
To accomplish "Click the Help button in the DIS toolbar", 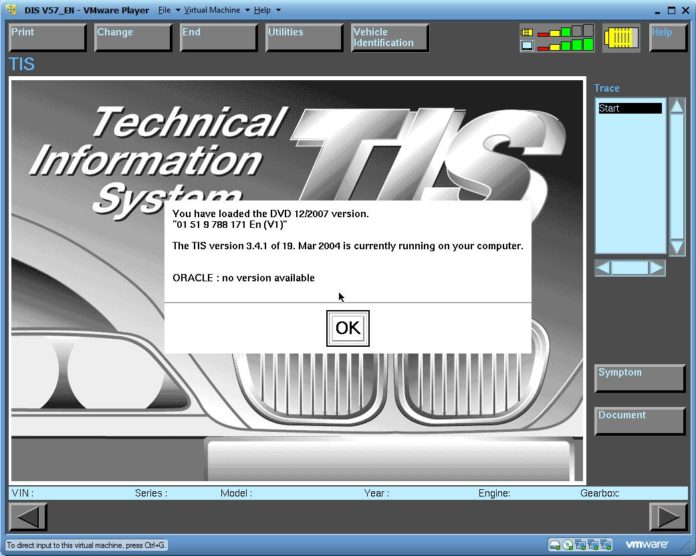I will pos(668,38).
